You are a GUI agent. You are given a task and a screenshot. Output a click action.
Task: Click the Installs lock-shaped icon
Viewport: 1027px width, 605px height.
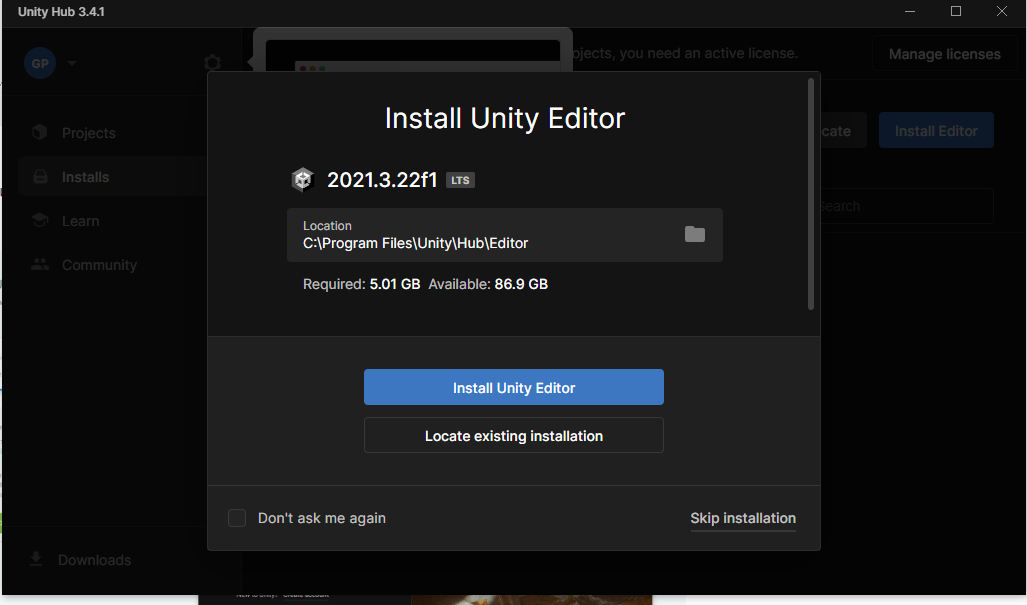[x=40, y=177]
